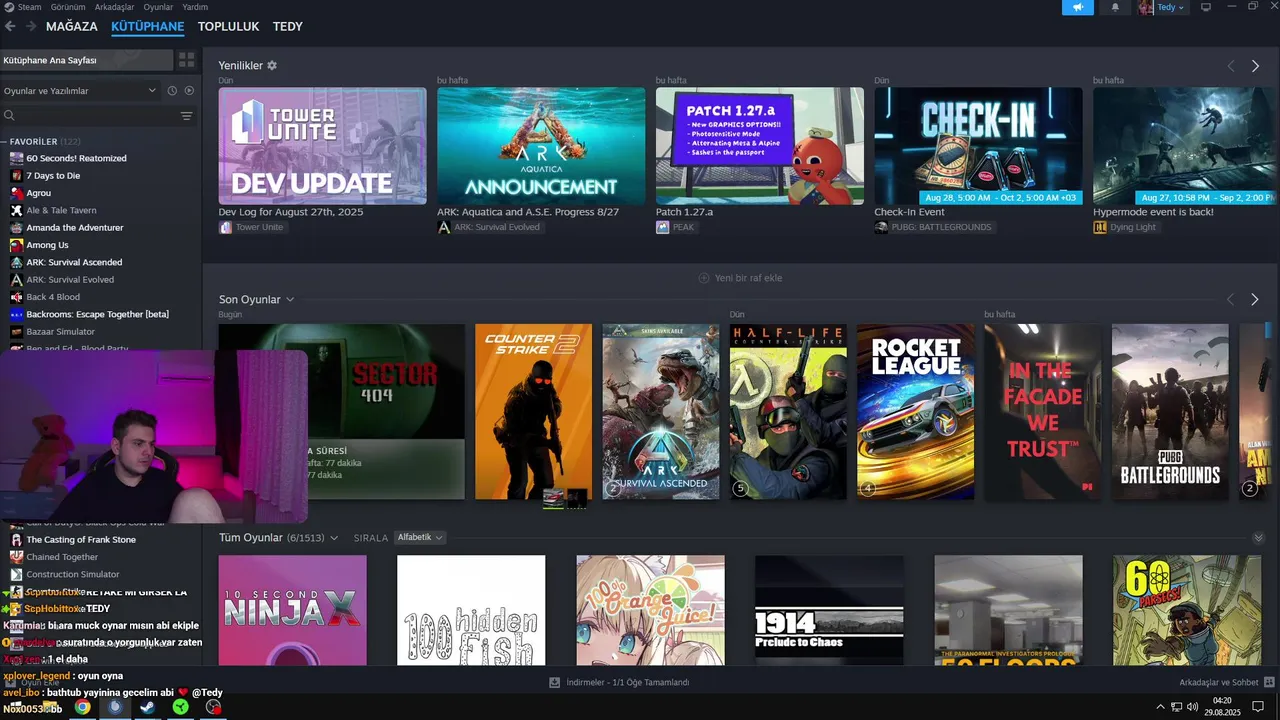Select 60 Seconds! Reatomized in the sidebar
The height and width of the screenshot is (720, 1280).
click(76, 158)
